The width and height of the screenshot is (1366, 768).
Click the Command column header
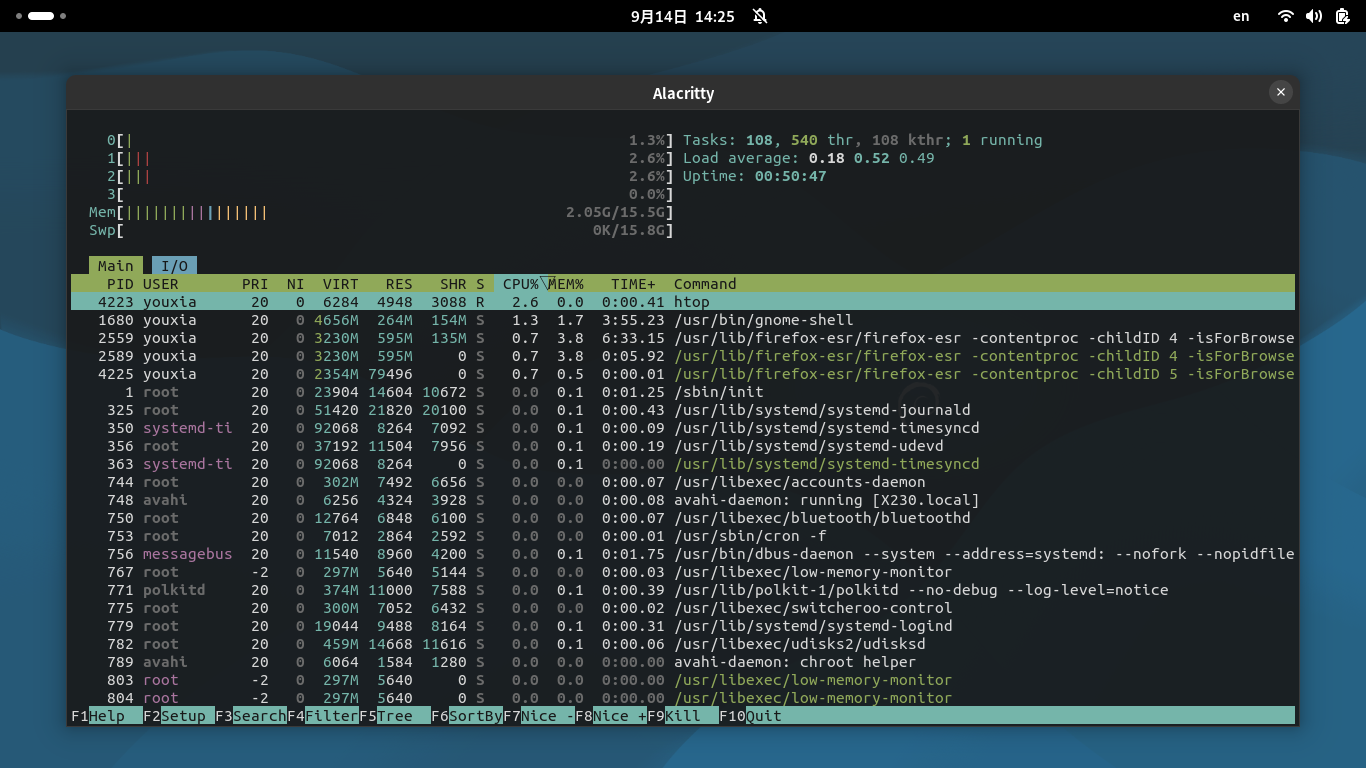(705, 284)
